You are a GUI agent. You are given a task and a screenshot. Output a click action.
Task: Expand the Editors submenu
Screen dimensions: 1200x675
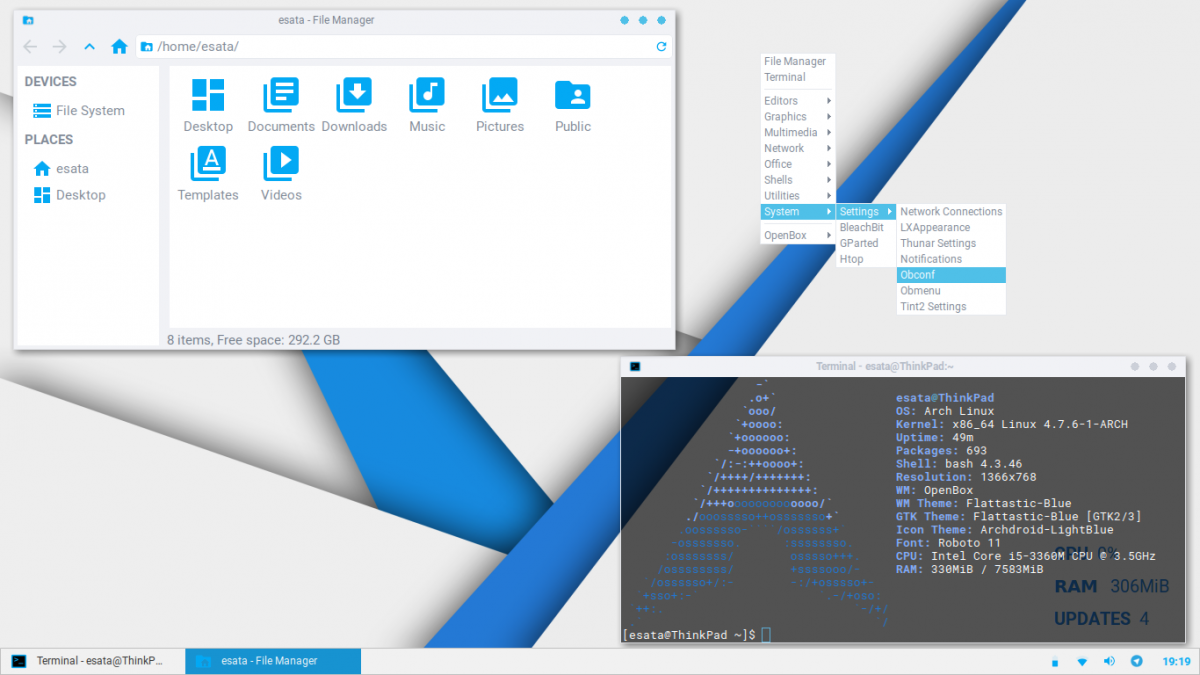coord(797,101)
